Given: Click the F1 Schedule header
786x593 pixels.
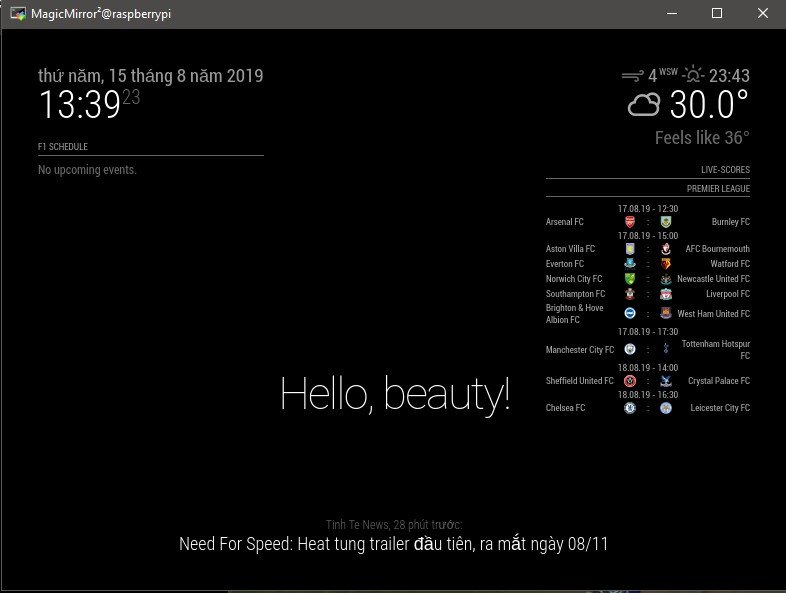Looking at the screenshot, I should point(63,147).
